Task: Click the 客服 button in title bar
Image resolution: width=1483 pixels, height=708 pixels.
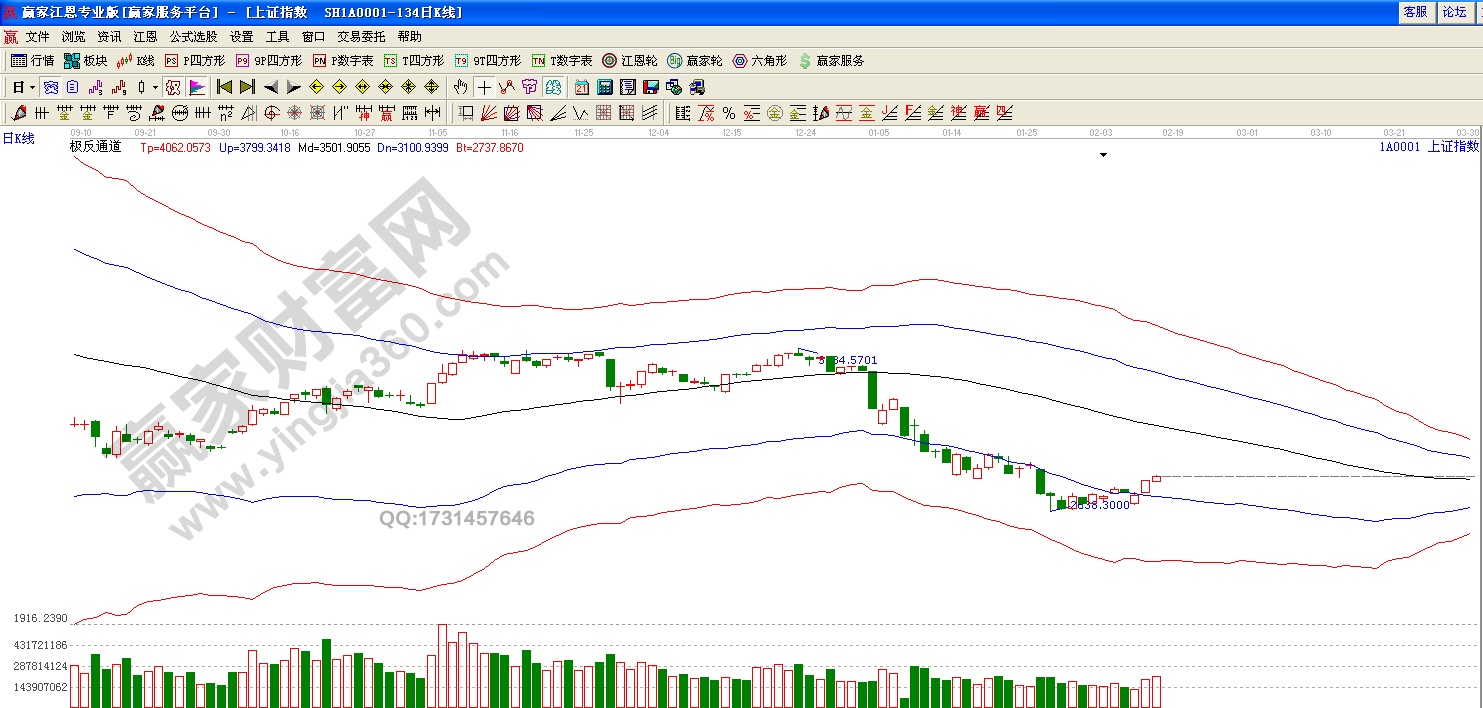Action: click(1415, 12)
